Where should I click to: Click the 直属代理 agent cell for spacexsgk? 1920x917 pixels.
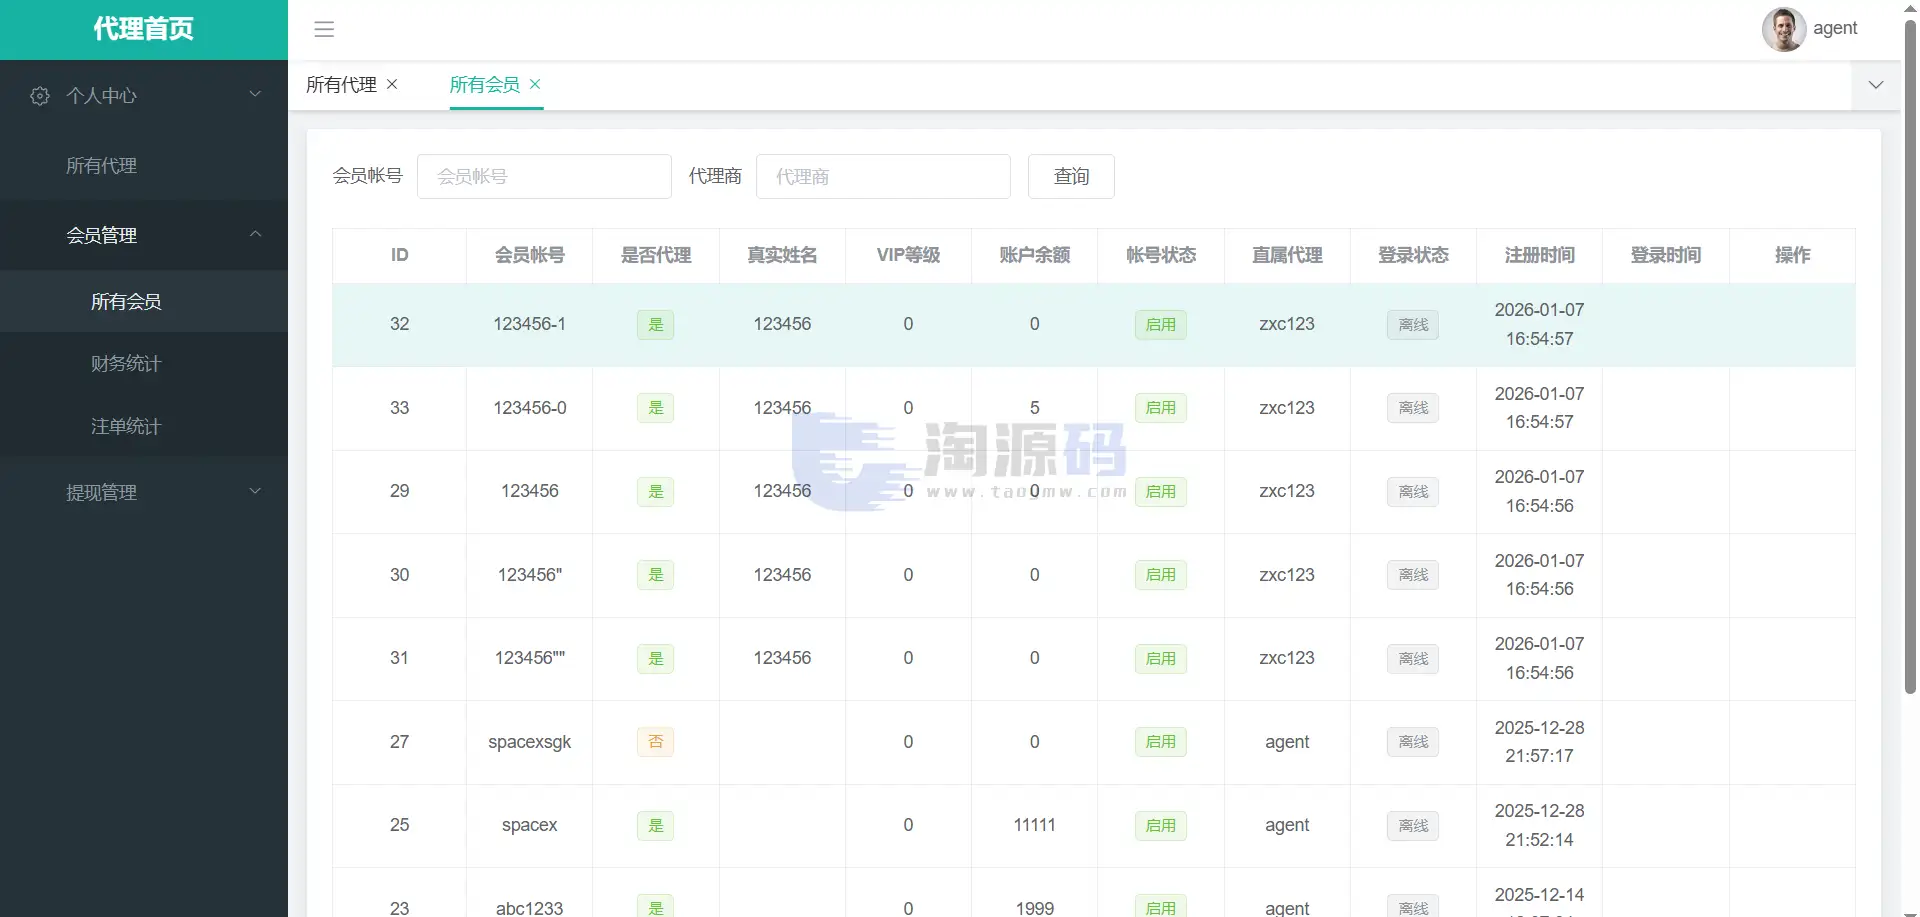click(1287, 742)
